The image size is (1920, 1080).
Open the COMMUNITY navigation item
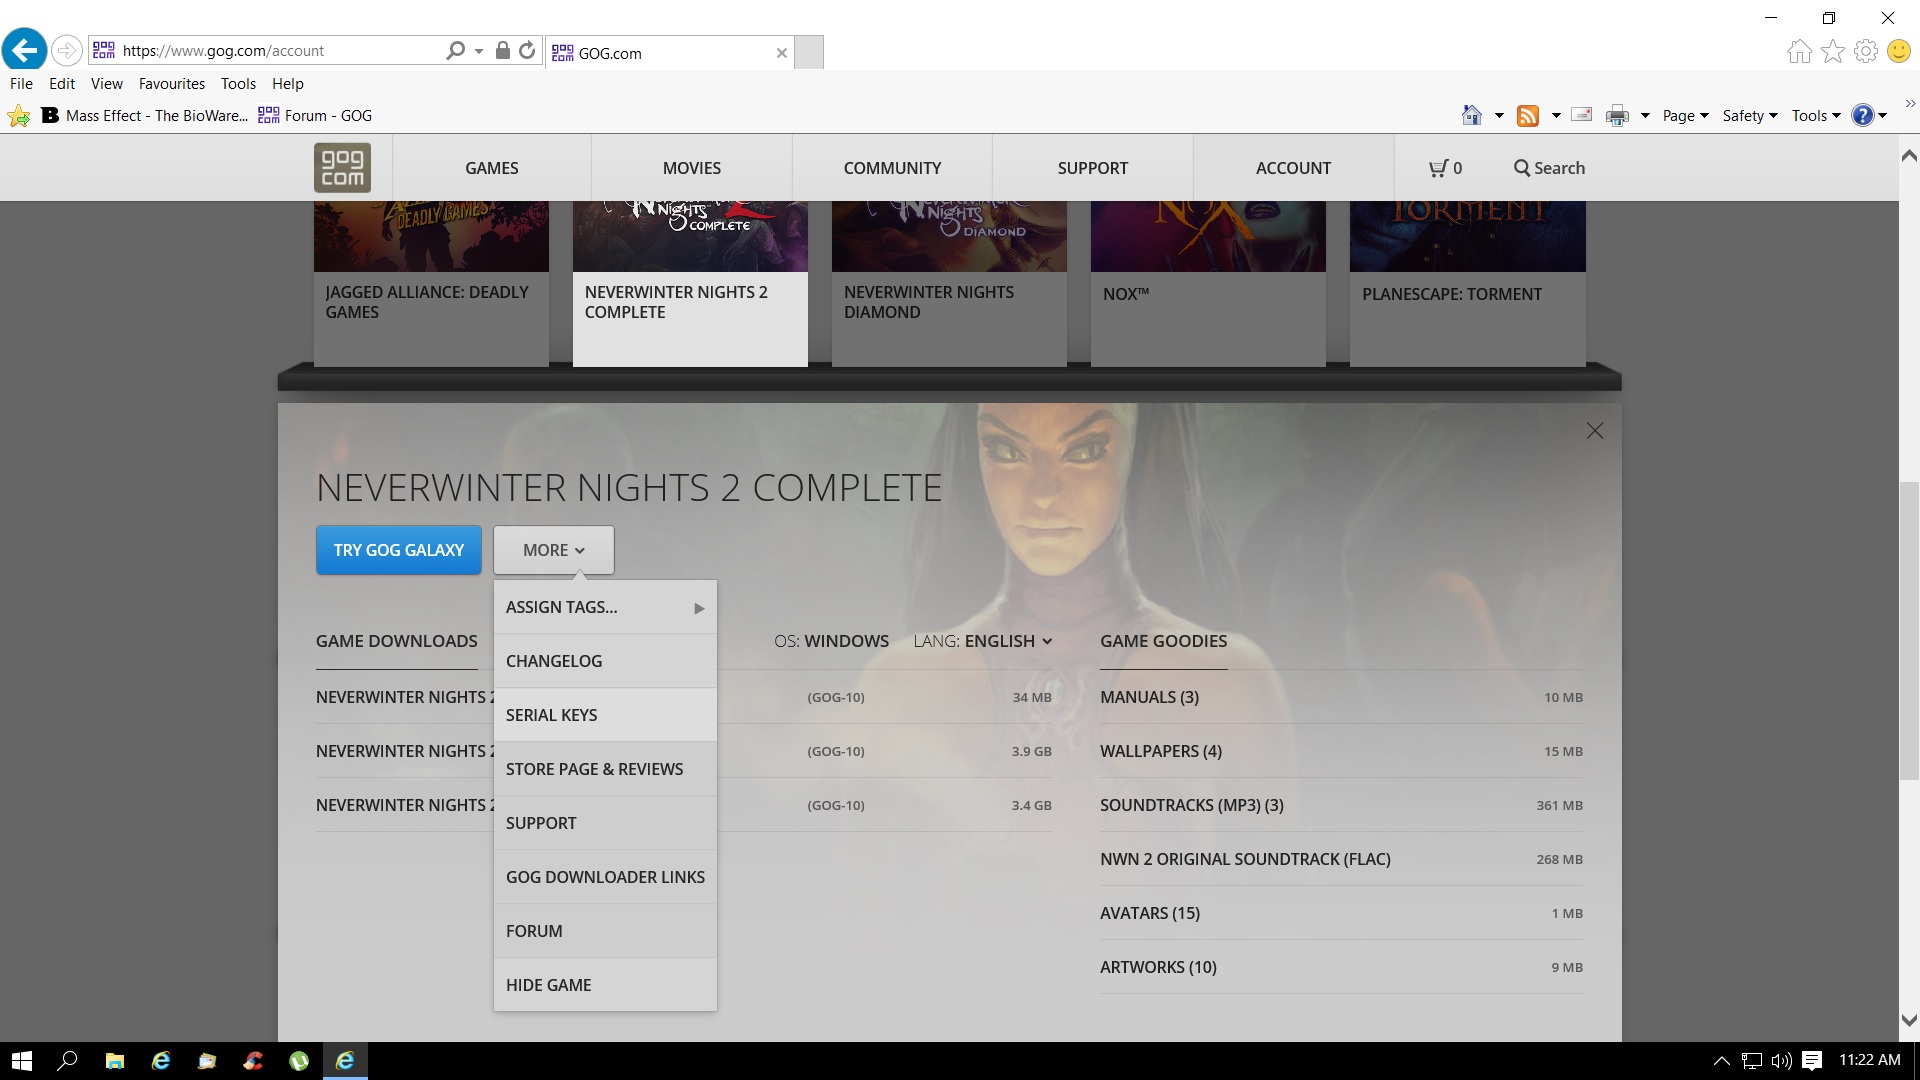tap(892, 168)
